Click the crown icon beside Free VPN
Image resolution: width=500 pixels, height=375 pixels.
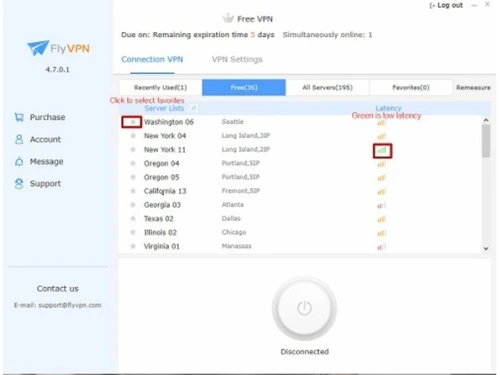(228, 18)
